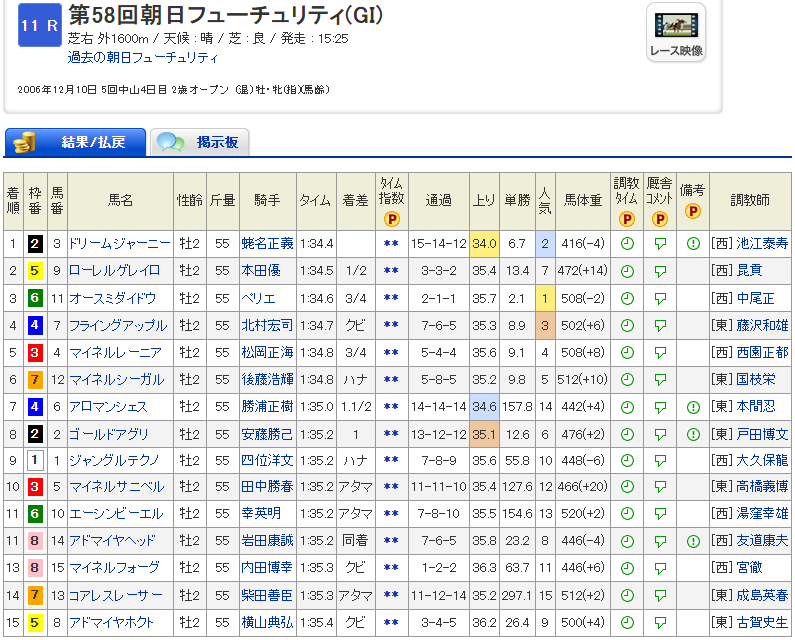Open horse page for アドマイヤヘッド
Screen dimensions: 795x640
[112, 541]
